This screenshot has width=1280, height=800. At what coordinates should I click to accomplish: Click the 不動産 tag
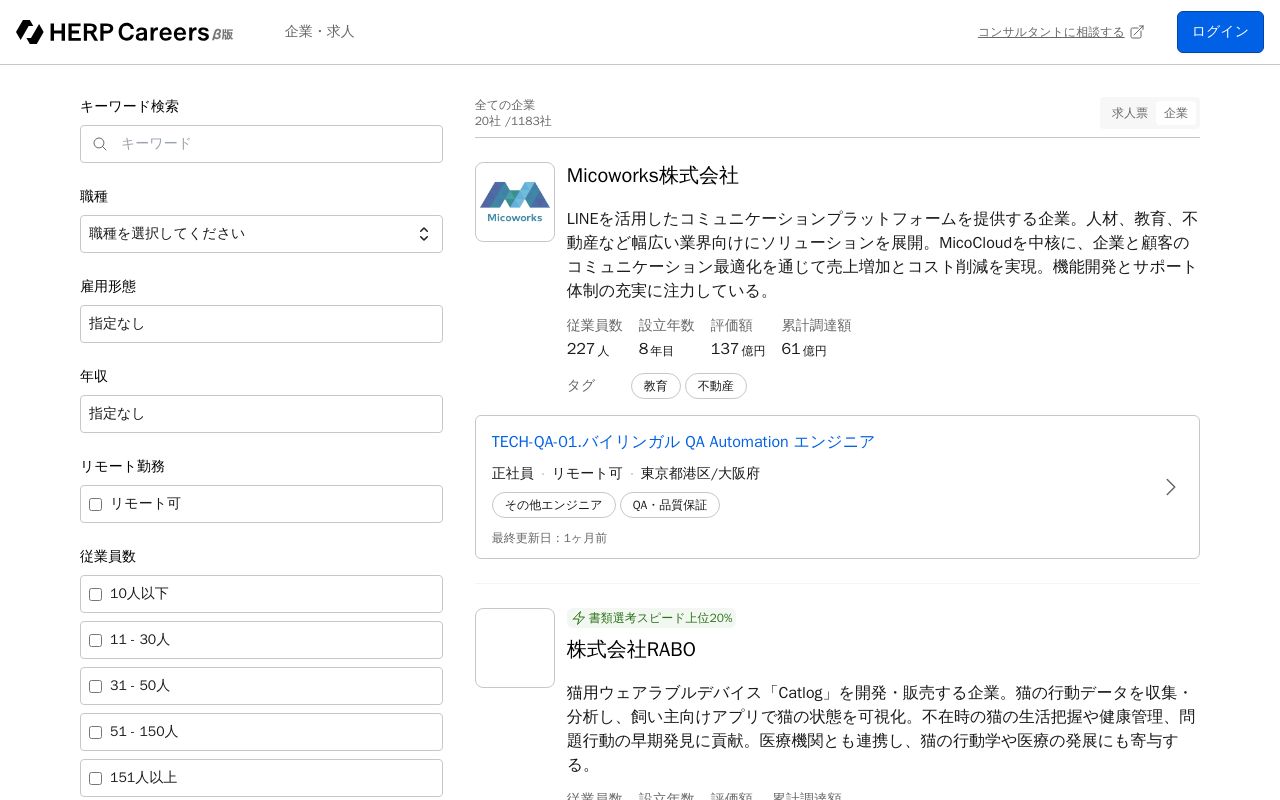pos(716,386)
